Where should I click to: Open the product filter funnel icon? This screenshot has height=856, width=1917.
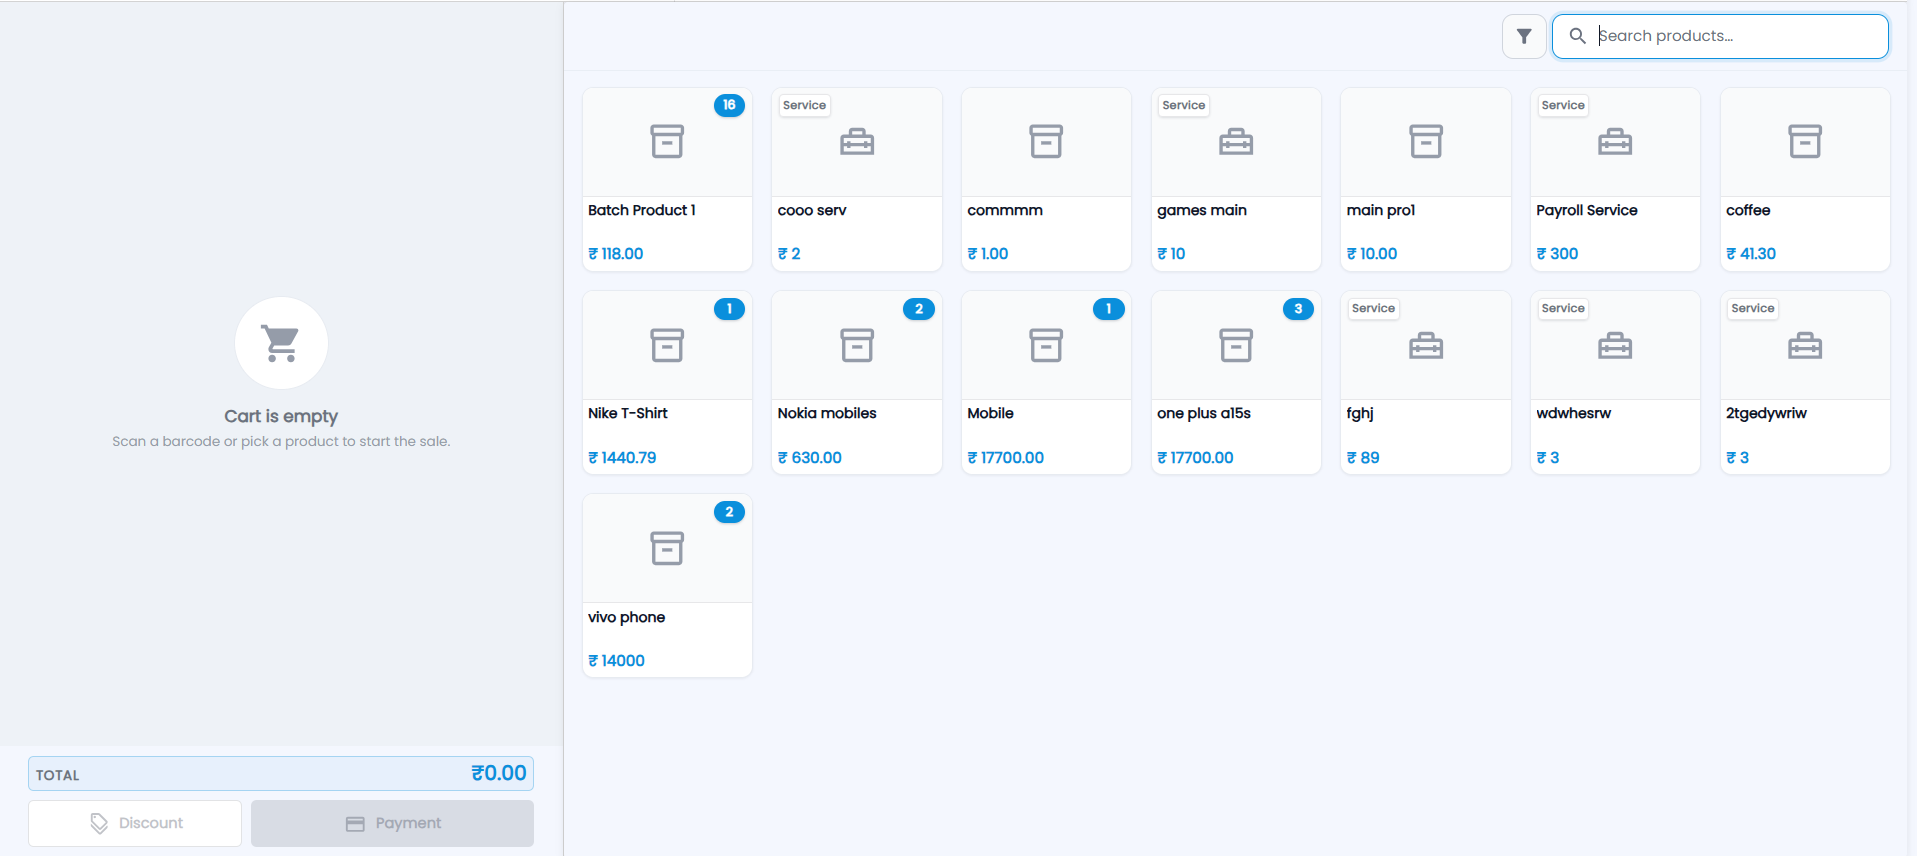click(x=1524, y=36)
